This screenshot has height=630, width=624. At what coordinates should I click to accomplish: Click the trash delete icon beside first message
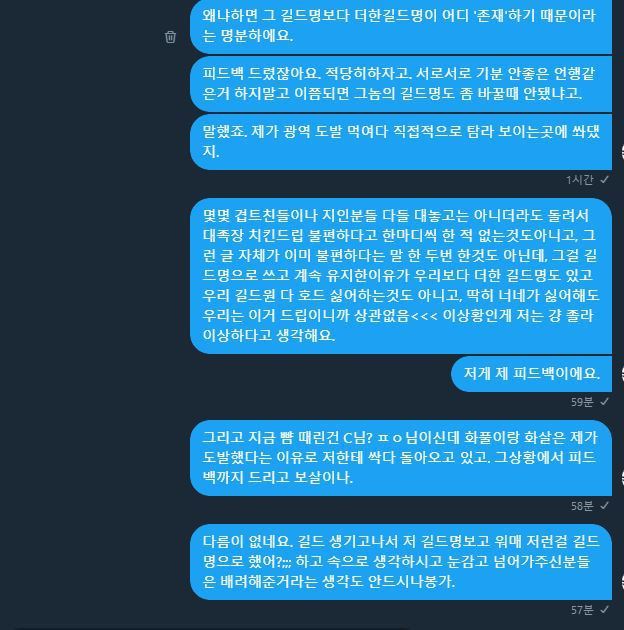tap(170, 37)
